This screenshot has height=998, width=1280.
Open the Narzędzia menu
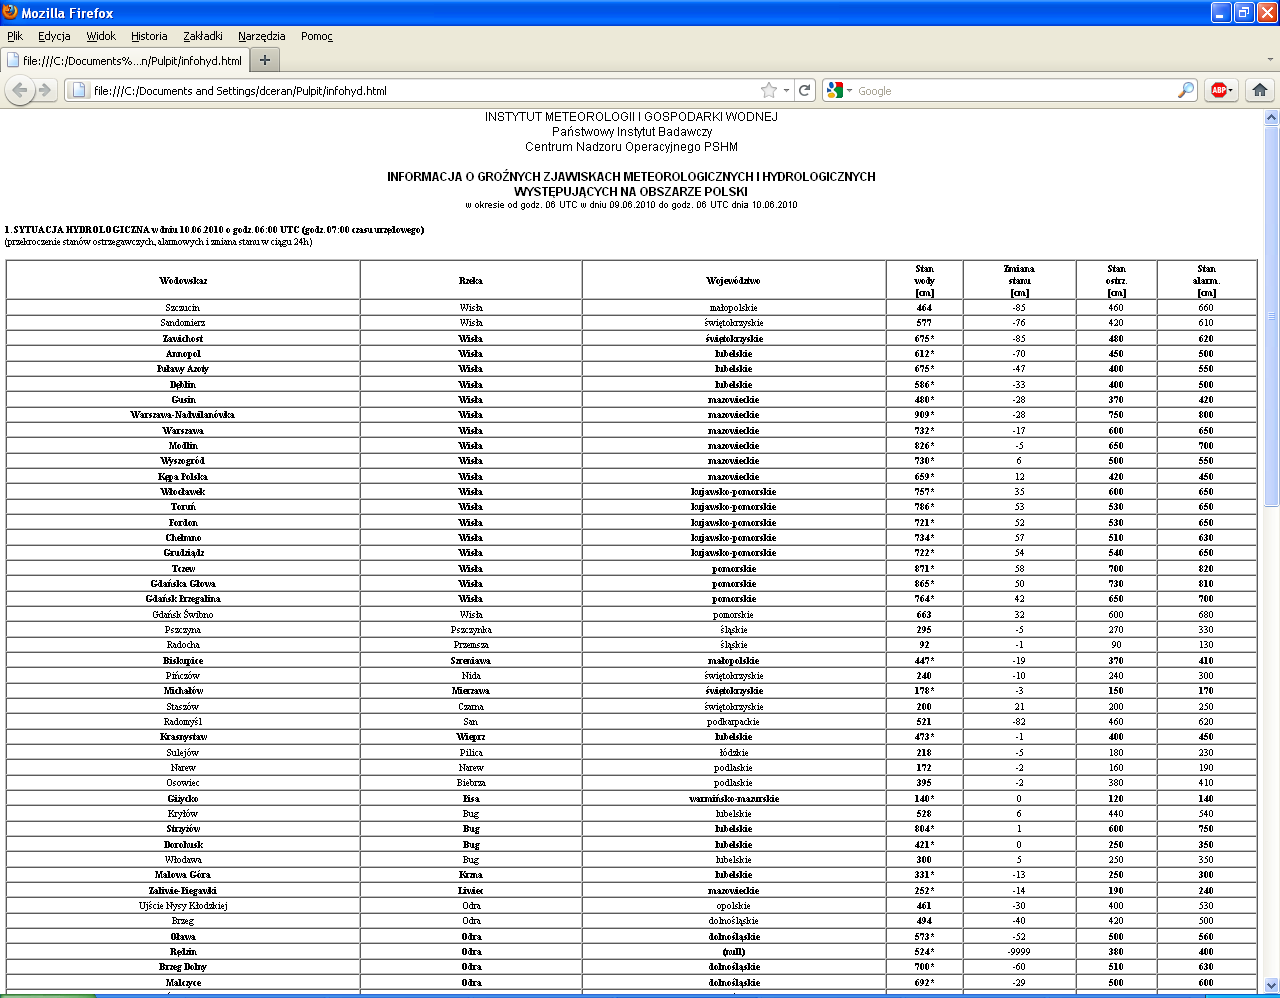262,36
